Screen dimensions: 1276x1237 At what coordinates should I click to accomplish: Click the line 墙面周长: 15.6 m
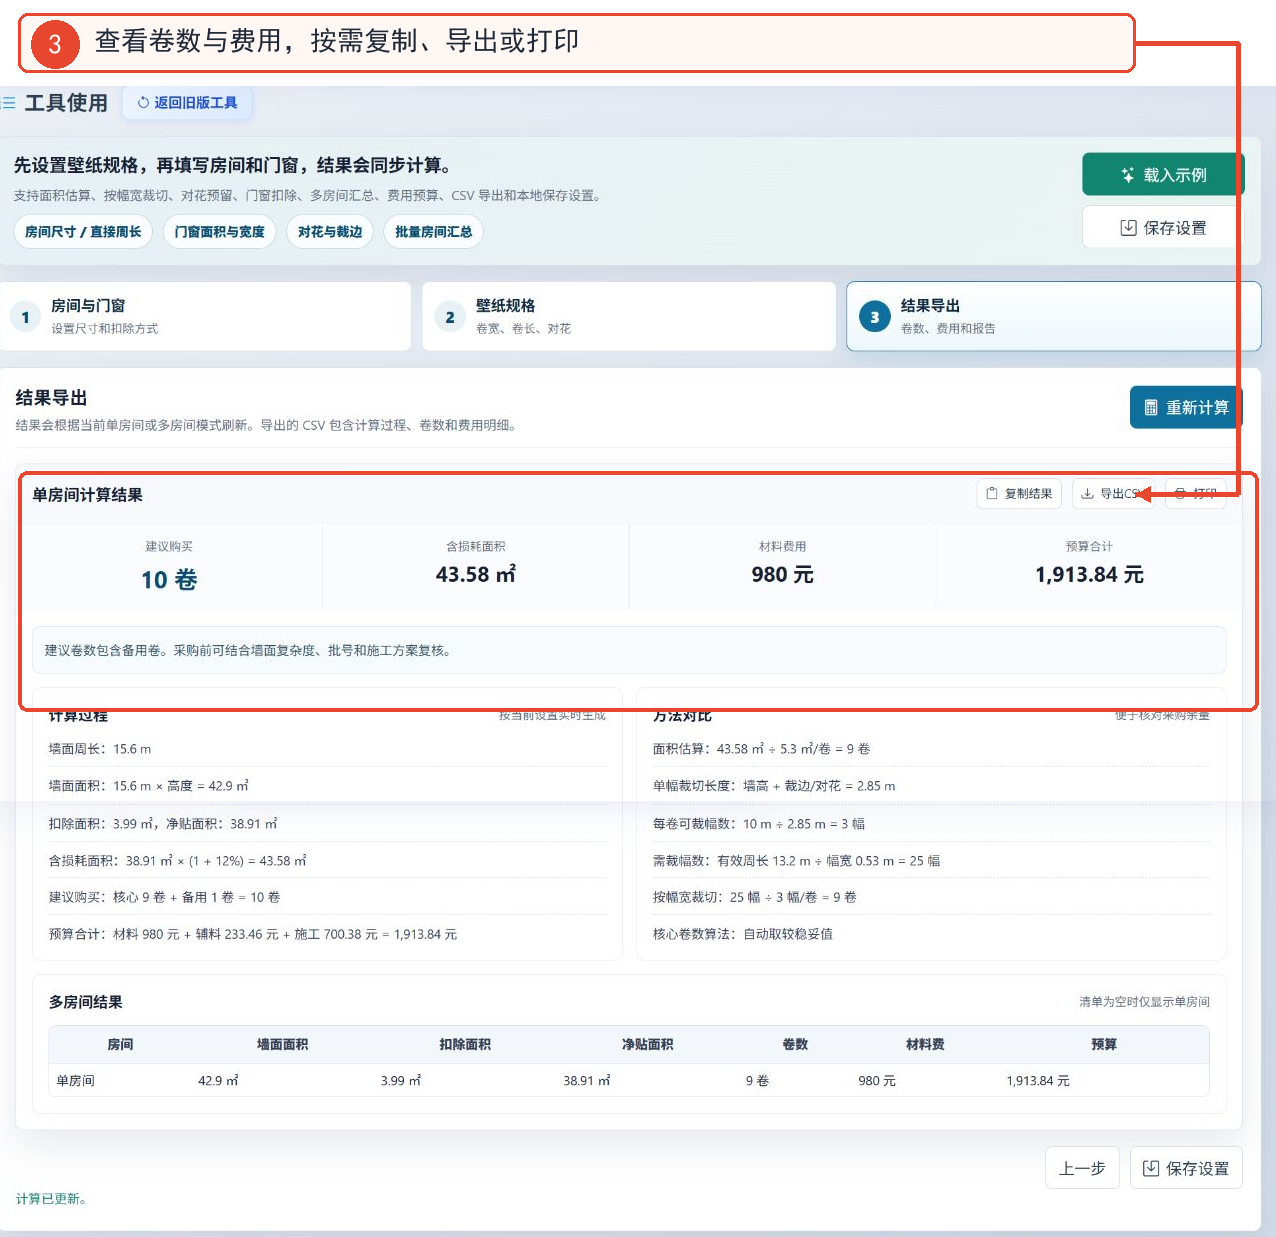pyautogui.click(x=100, y=749)
